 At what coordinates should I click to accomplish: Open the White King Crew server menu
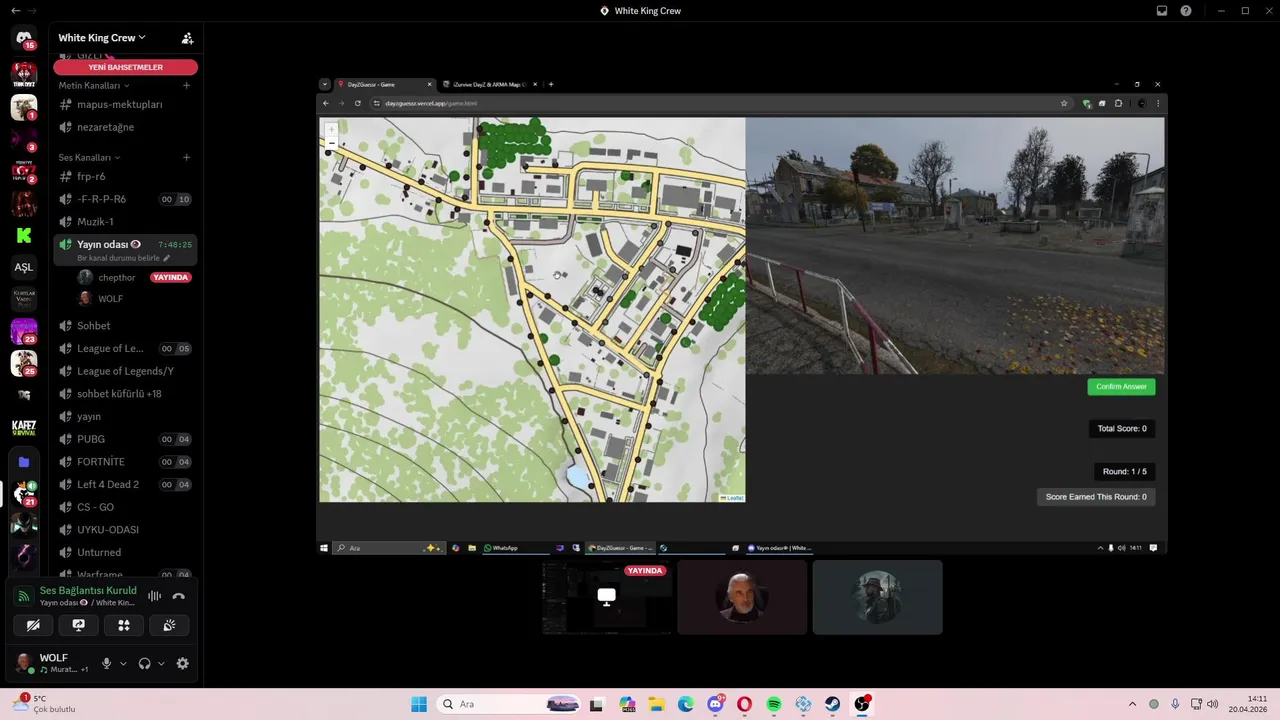point(102,38)
